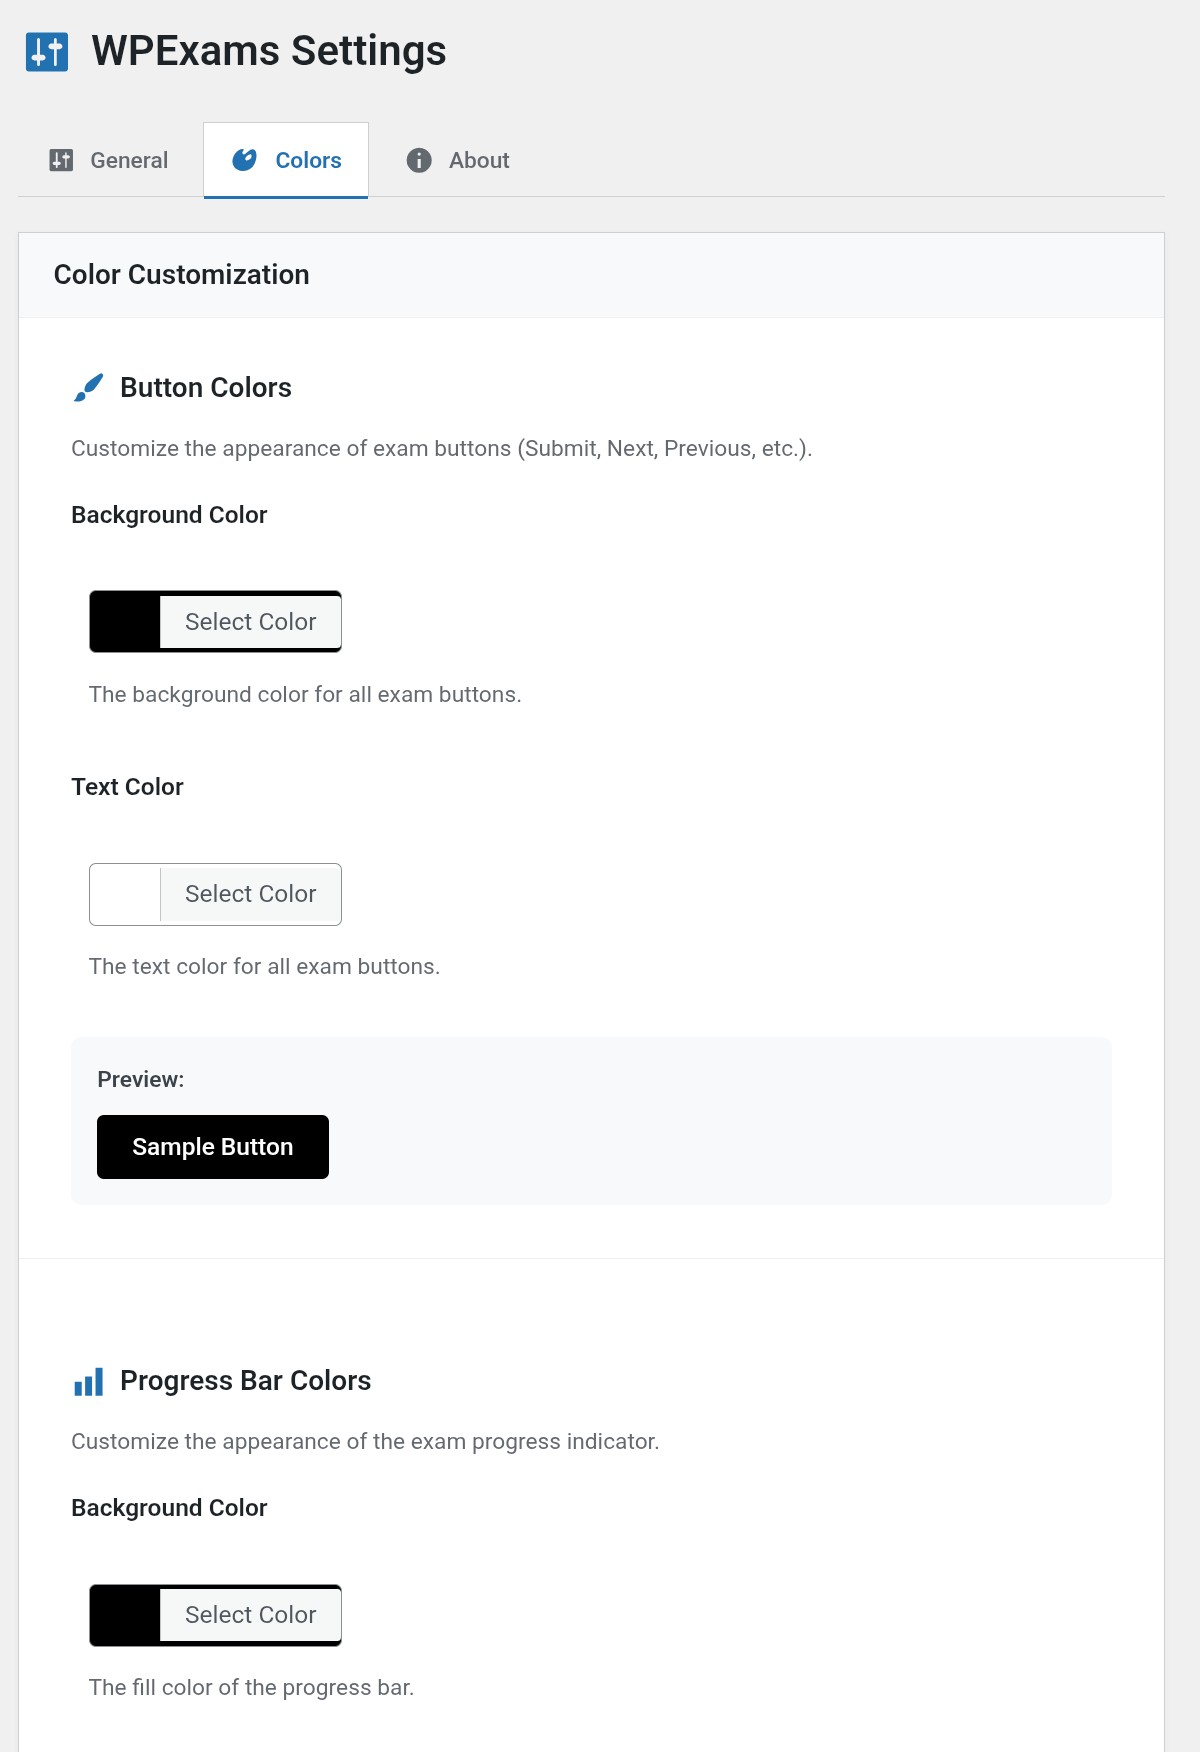Click the paintbrush icon beside Button Colors
The image size is (1200, 1752).
click(x=89, y=387)
